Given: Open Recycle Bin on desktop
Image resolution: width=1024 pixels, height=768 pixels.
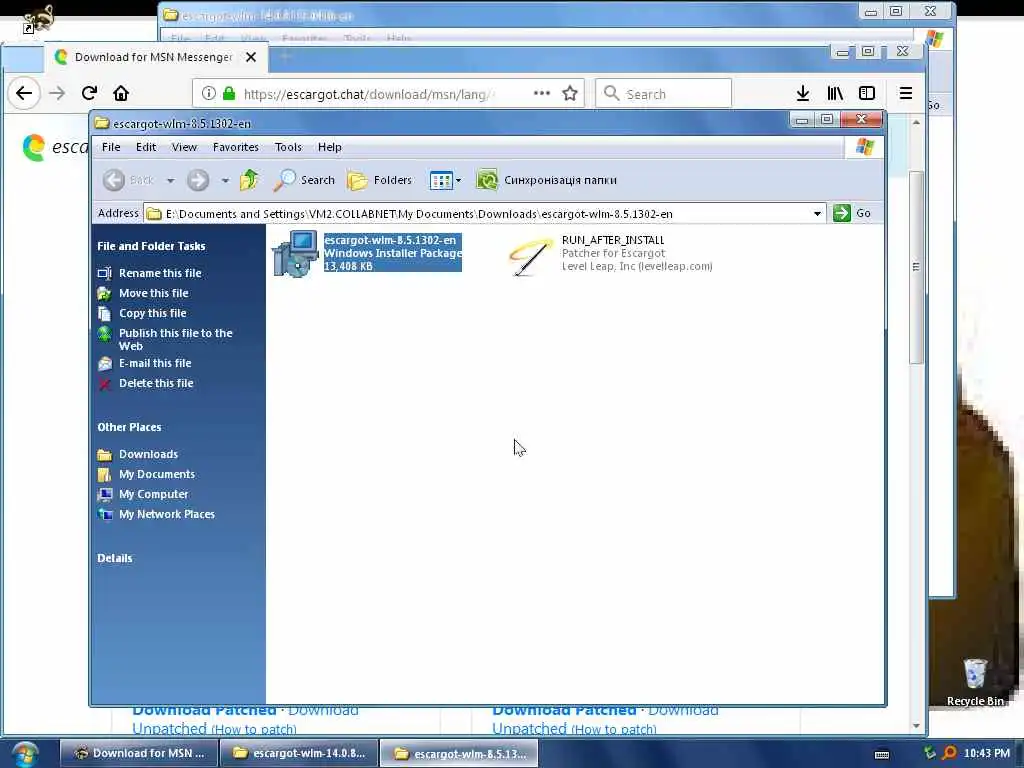Looking at the screenshot, I should (x=975, y=682).
